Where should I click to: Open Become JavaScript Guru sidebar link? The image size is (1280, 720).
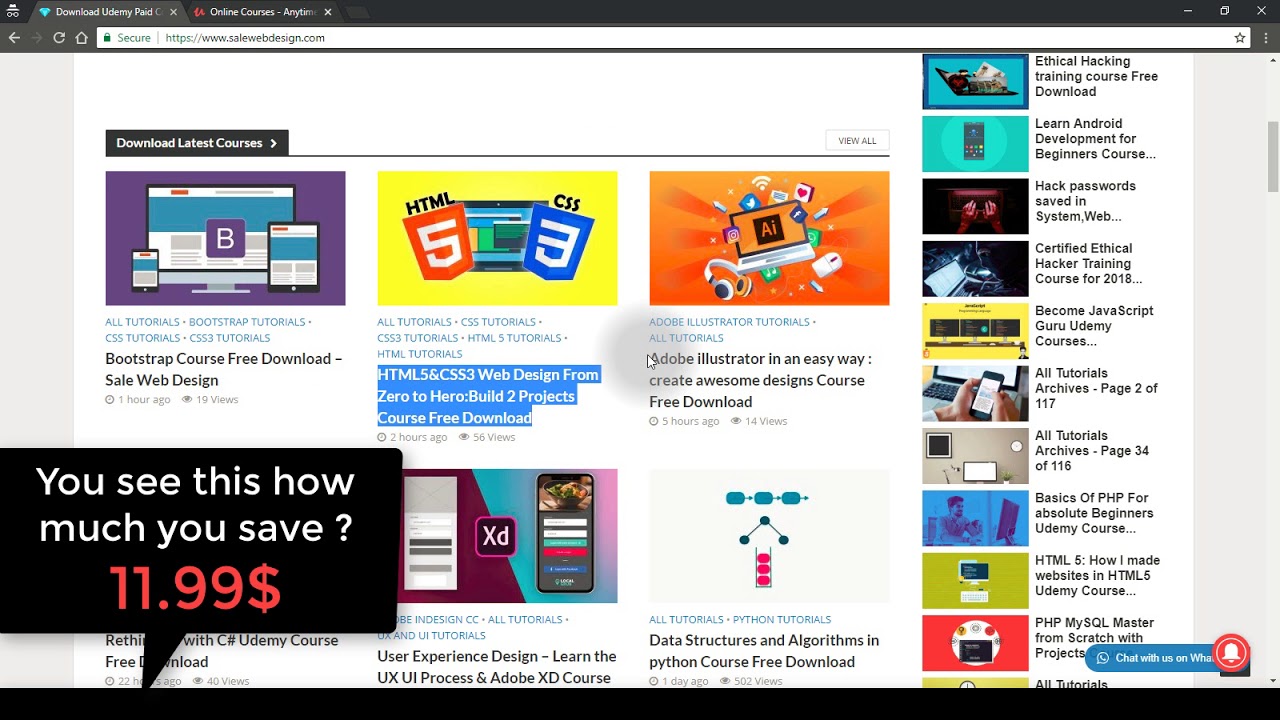click(x=1094, y=326)
